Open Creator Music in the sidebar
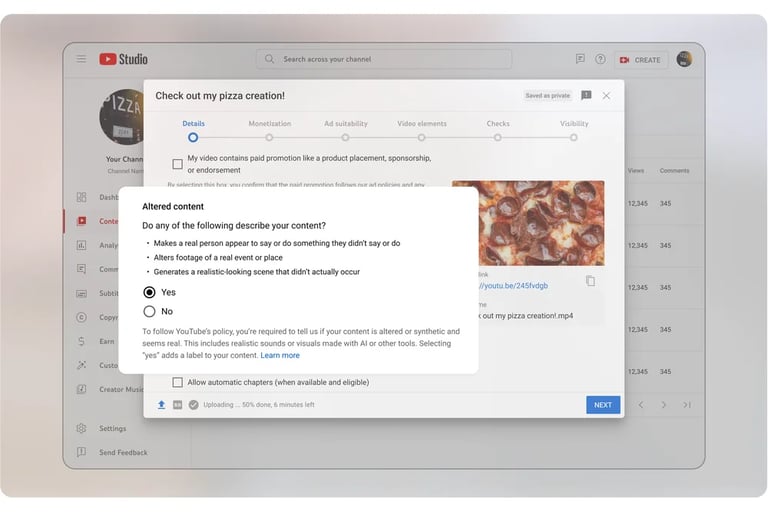 109,389
